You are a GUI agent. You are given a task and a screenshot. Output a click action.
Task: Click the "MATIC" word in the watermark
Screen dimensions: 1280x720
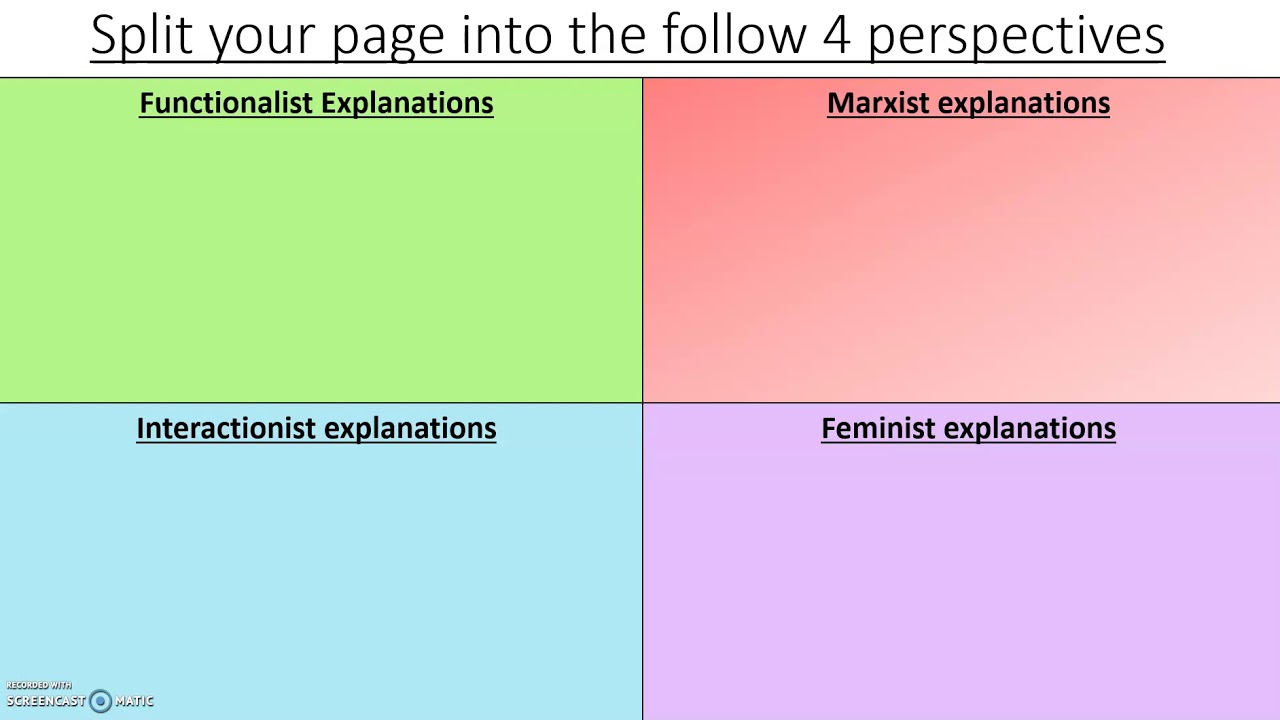coord(134,701)
